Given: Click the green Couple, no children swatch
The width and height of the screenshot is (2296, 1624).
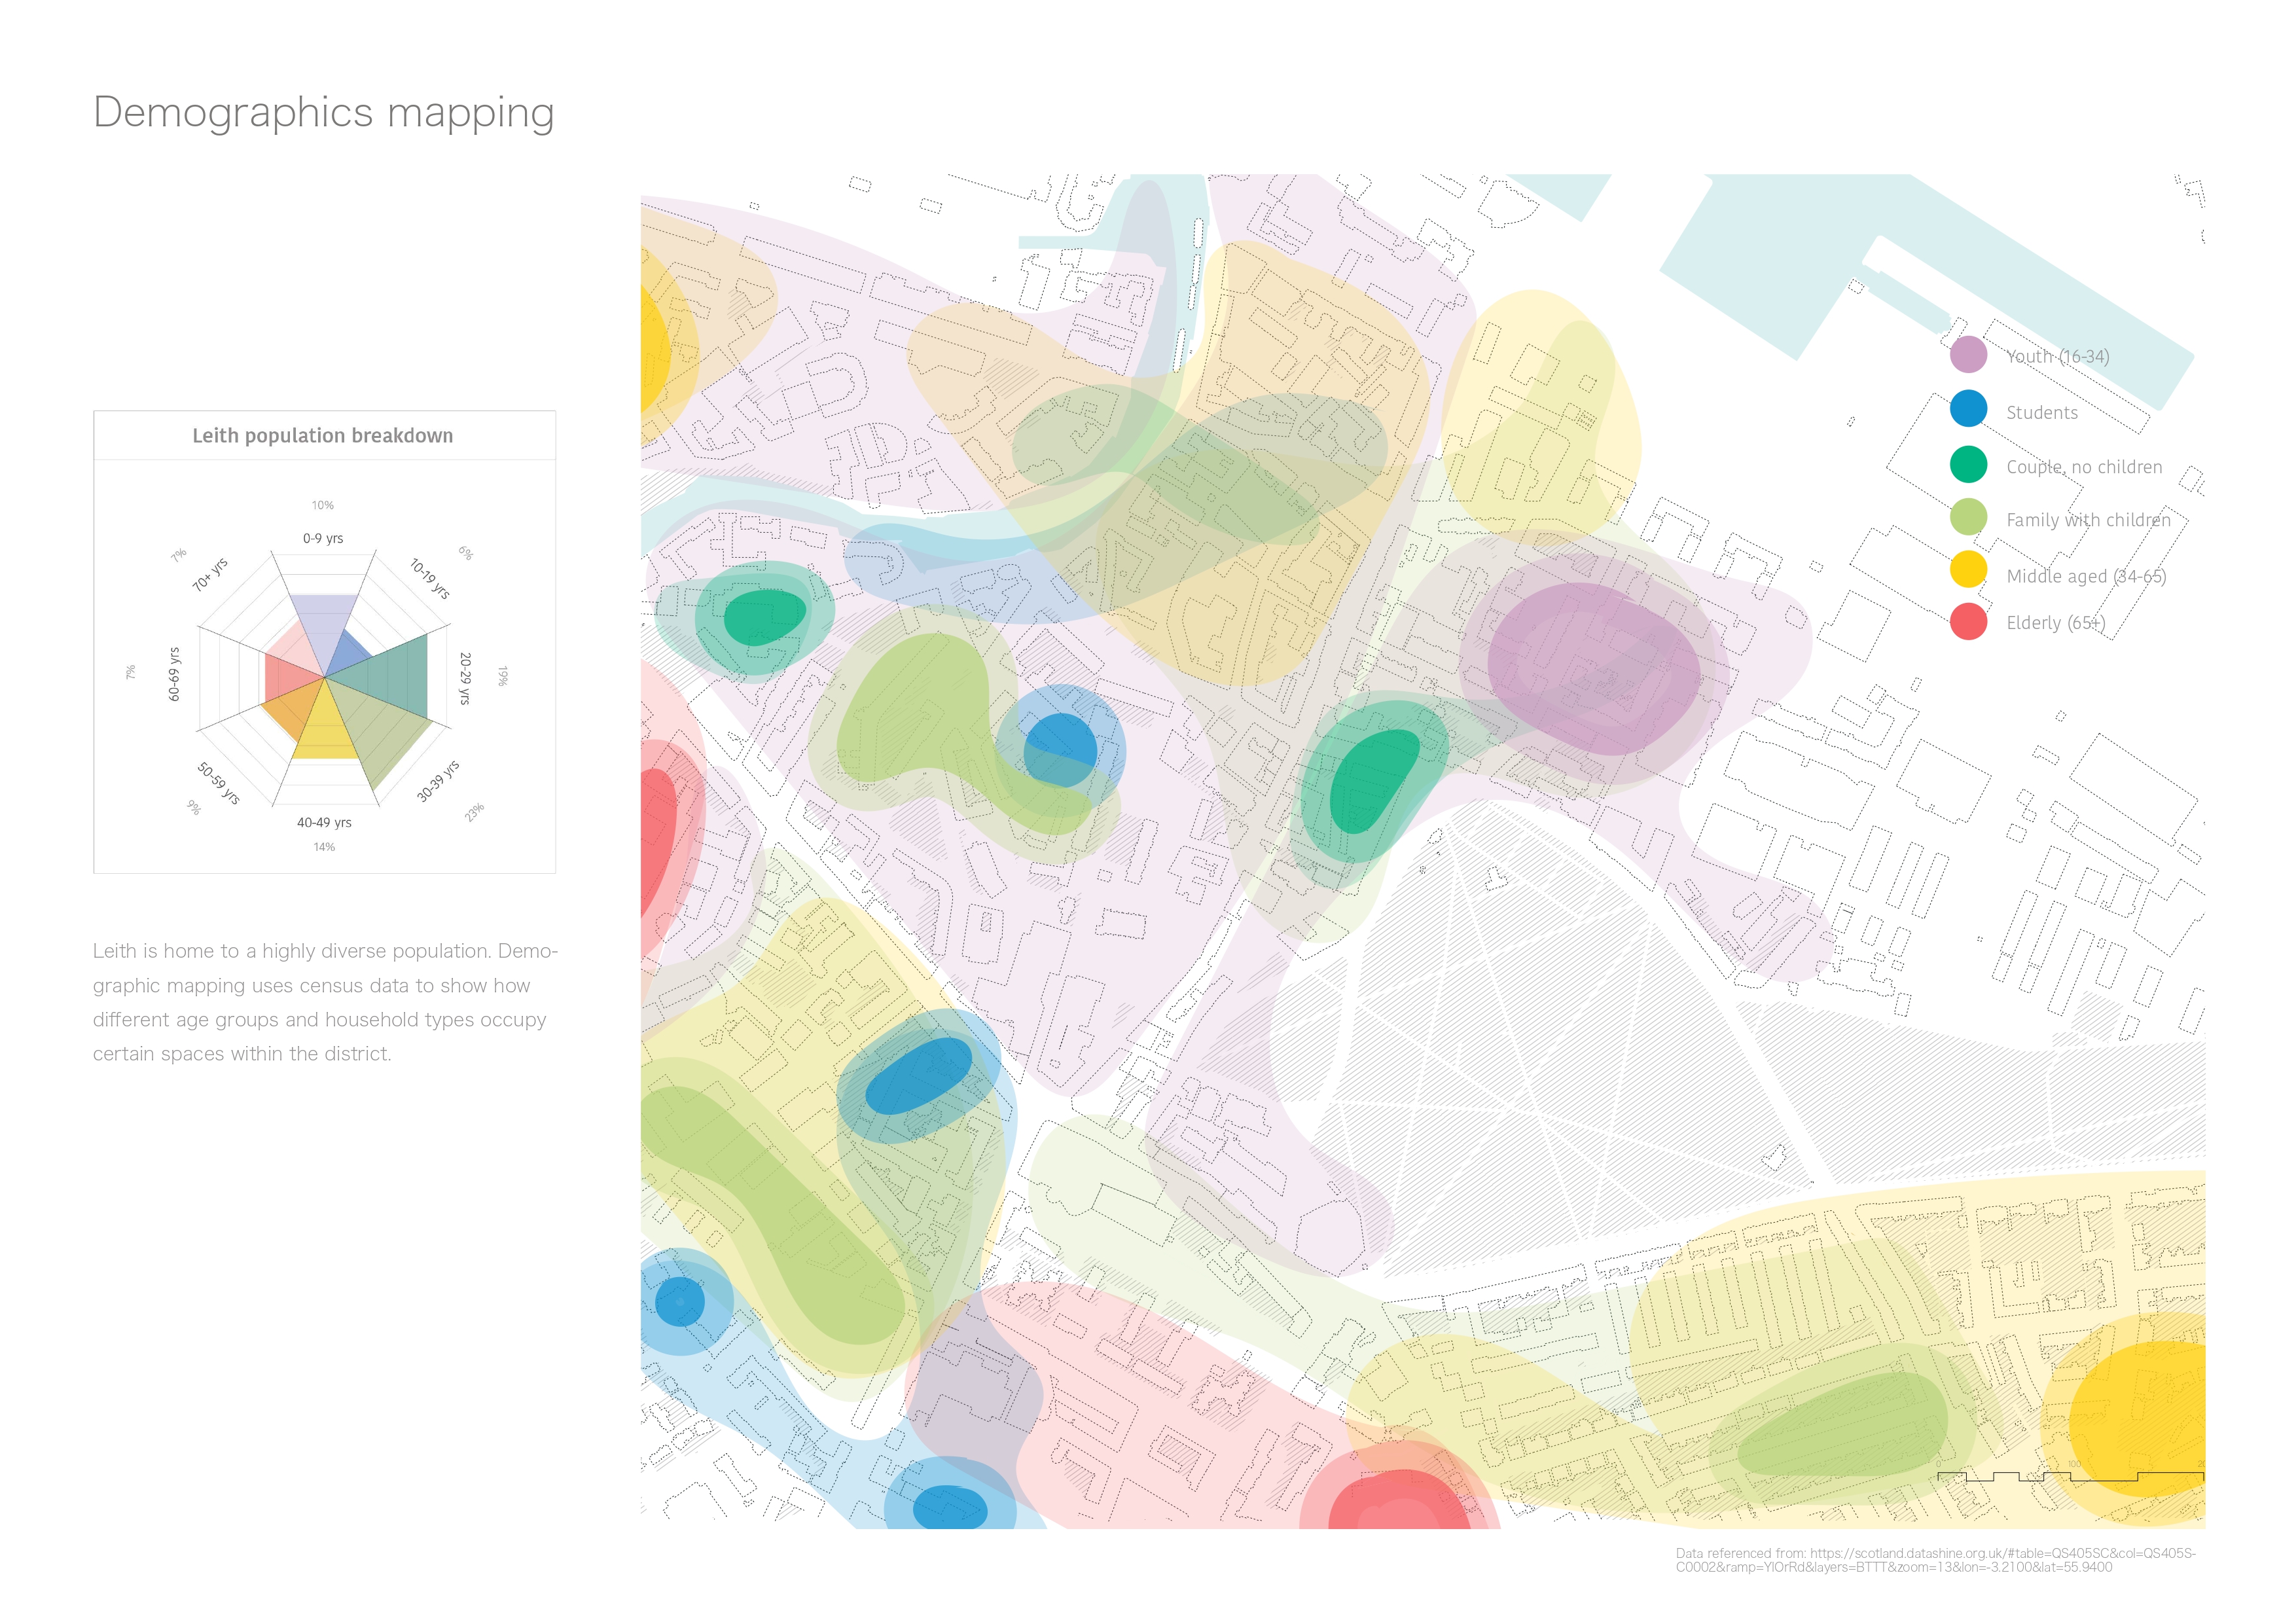Looking at the screenshot, I should point(1968,464).
